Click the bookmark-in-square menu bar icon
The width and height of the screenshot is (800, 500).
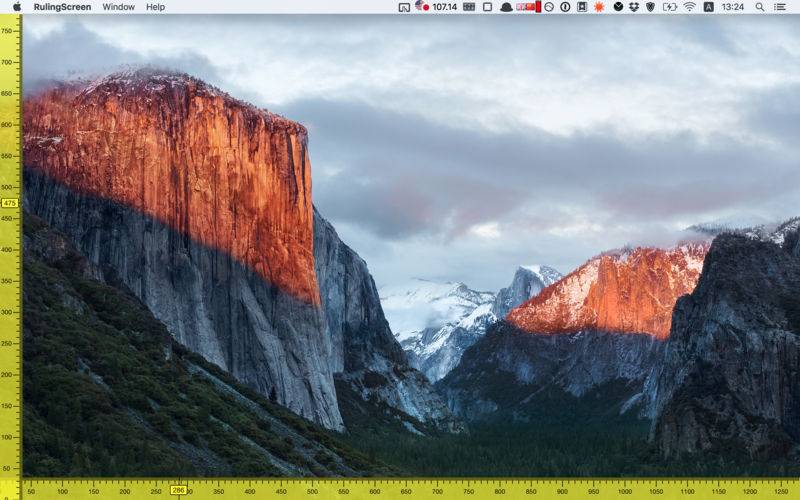click(582, 7)
